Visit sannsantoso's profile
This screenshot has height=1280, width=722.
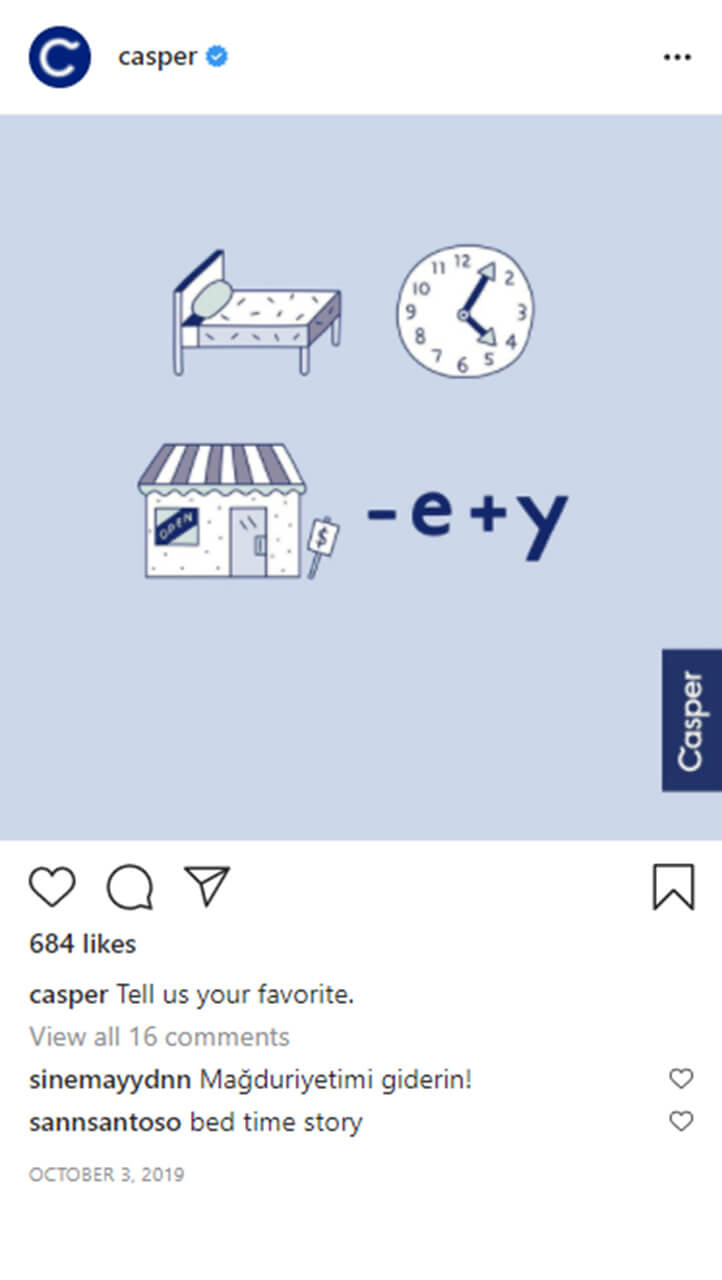click(x=106, y=1123)
